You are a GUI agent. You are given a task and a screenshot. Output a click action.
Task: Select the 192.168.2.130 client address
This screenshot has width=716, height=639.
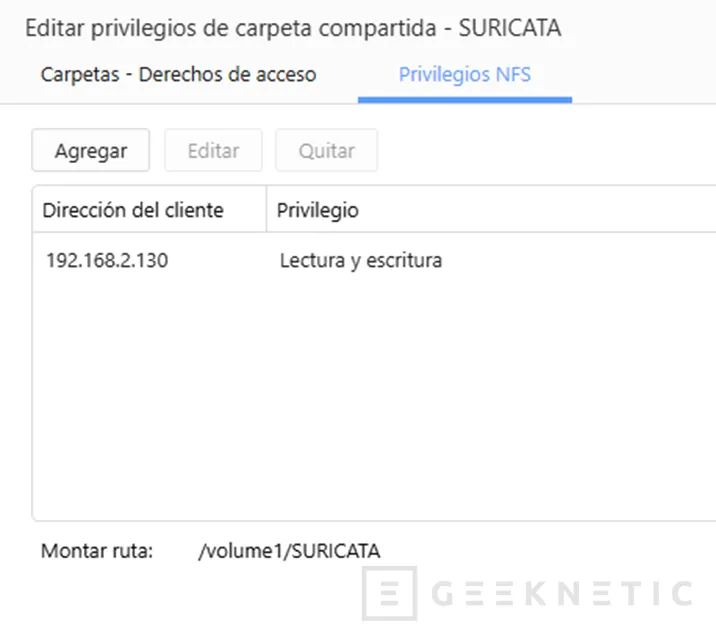(x=107, y=261)
